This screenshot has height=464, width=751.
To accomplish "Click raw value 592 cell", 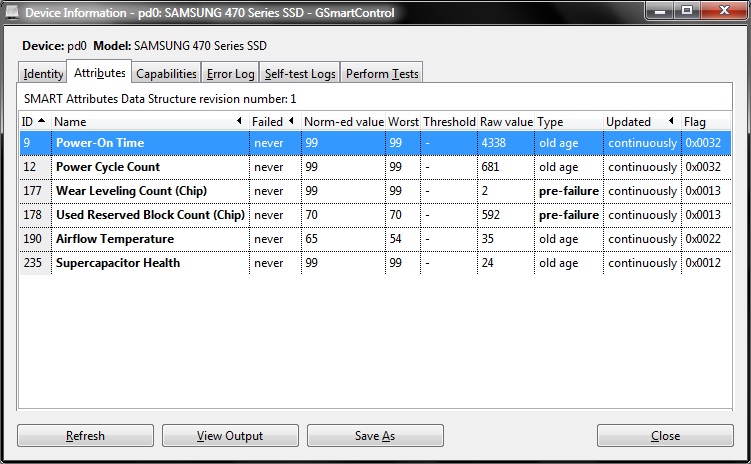I will pyautogui.click(x=506, y=215).
